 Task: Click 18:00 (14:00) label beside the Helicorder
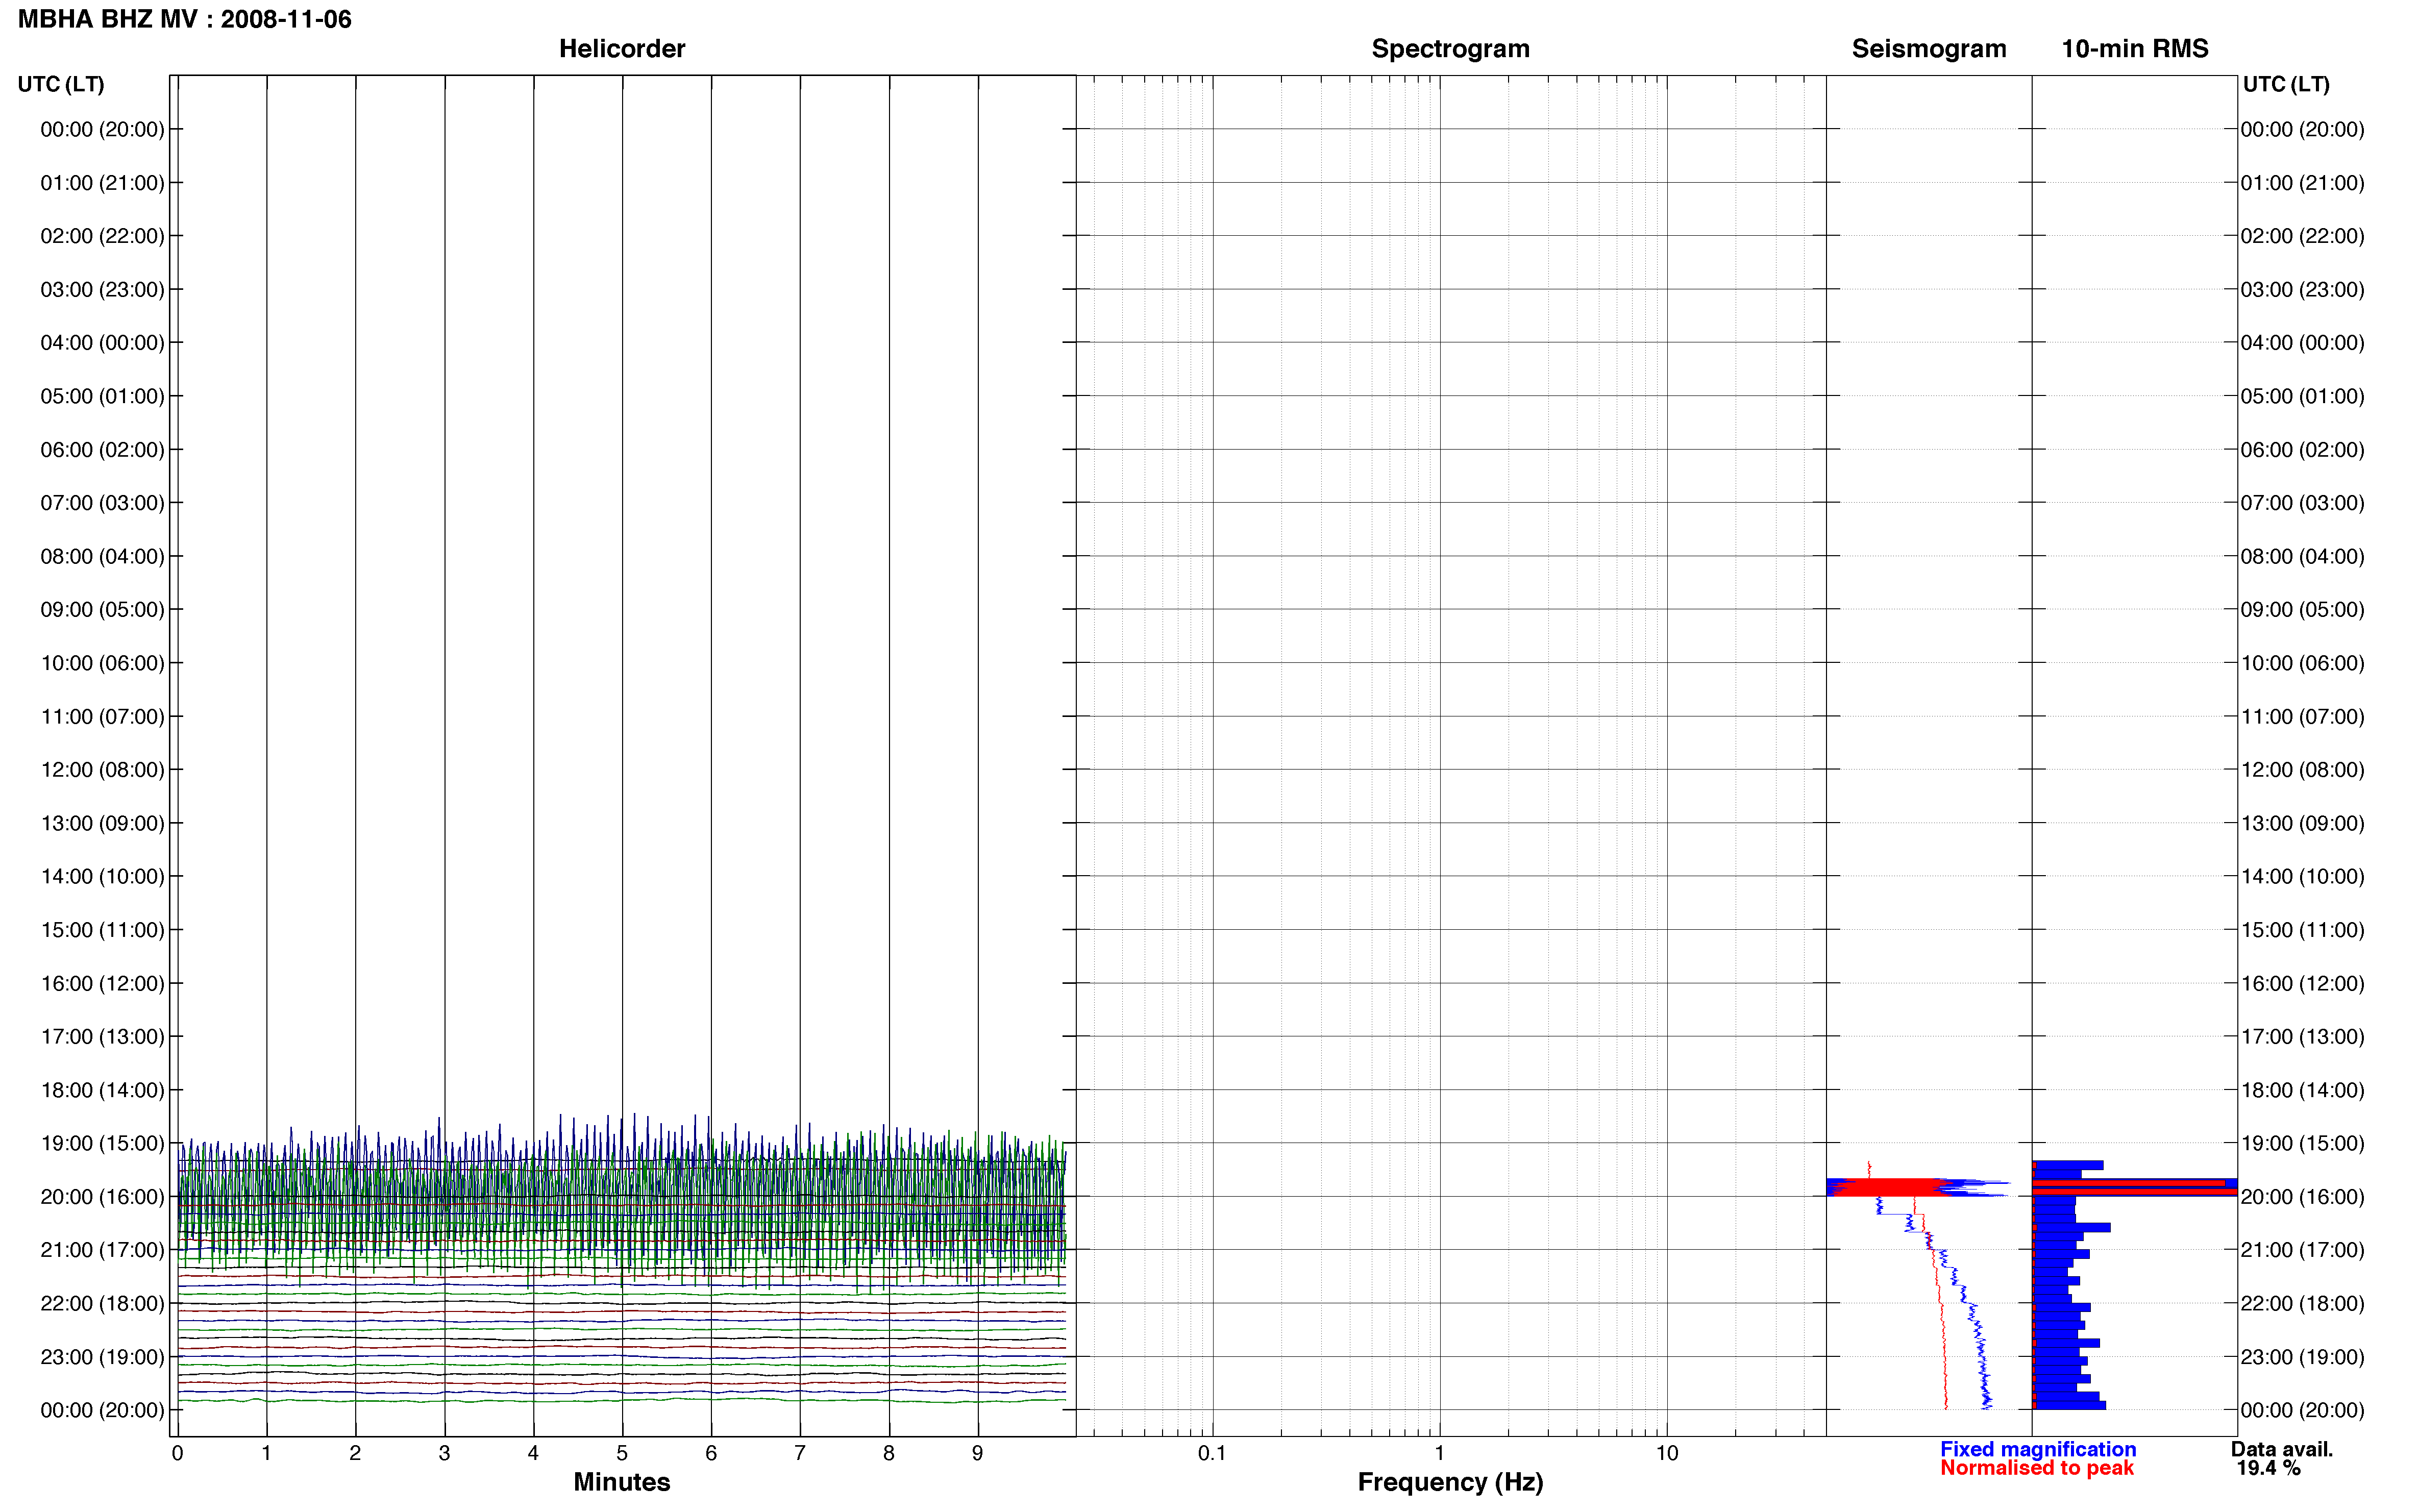pyautogui.click(x=102, y=1090)
